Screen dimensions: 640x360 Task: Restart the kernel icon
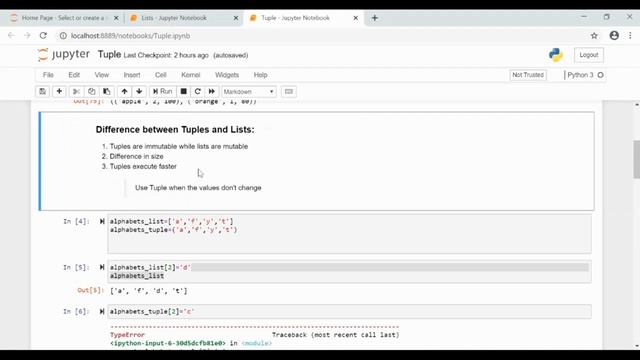198,91
